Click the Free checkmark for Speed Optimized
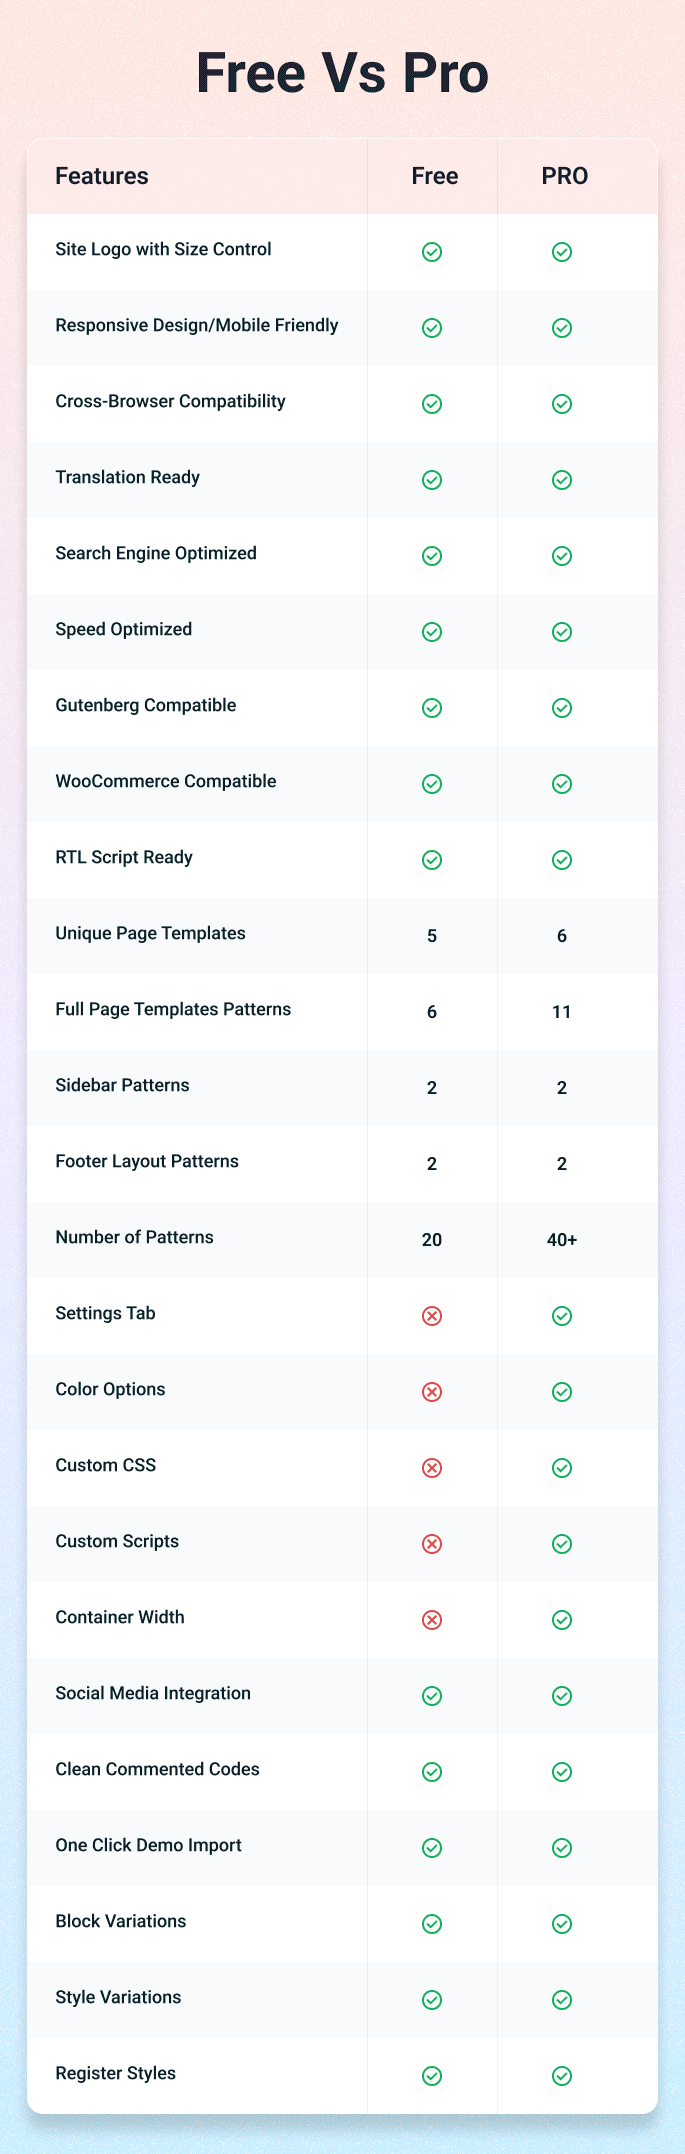This screenshot has height=2154, width=685. tap(432, 632)
